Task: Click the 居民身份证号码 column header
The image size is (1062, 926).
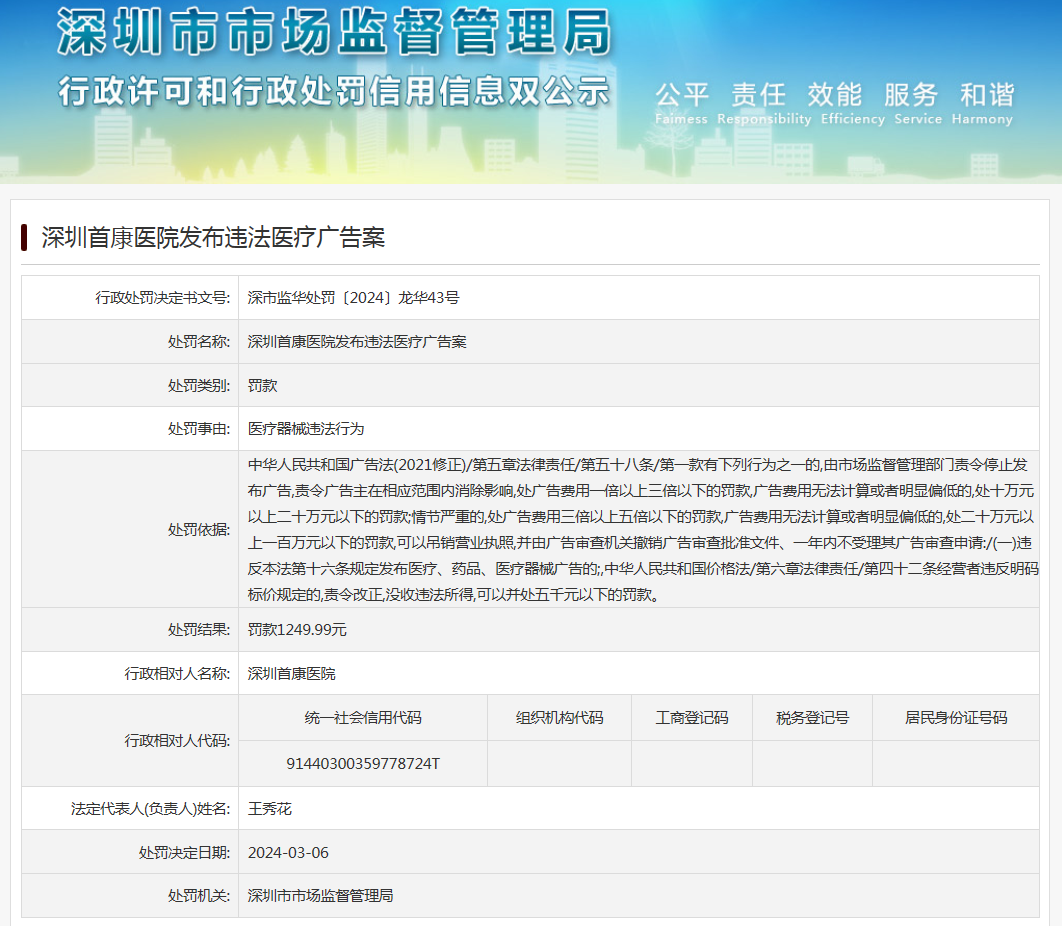Action: point(956,718)
